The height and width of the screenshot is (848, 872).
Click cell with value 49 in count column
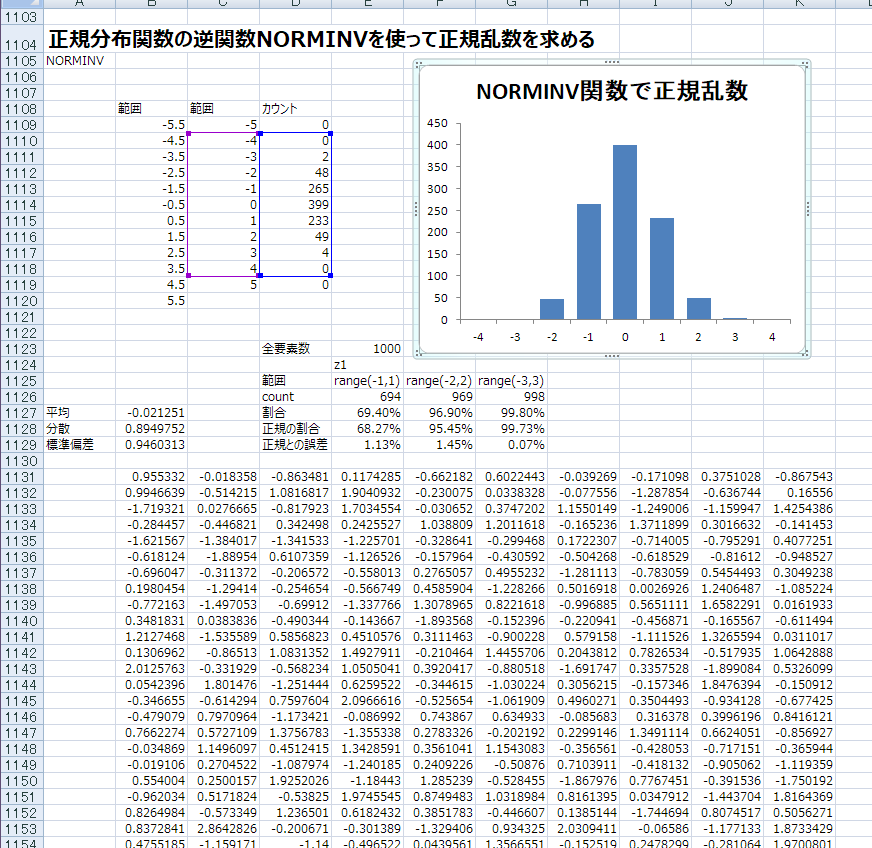tap(295, 237)
